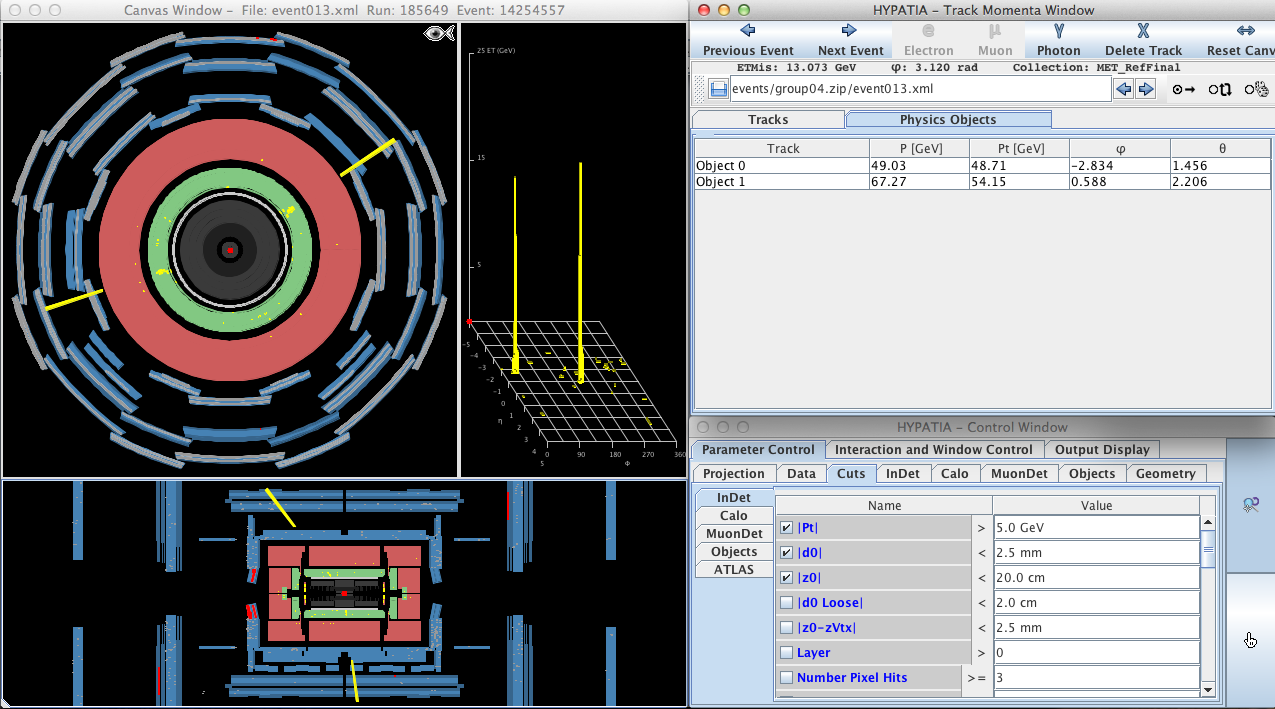Switch to the Tracks tab

768,120
